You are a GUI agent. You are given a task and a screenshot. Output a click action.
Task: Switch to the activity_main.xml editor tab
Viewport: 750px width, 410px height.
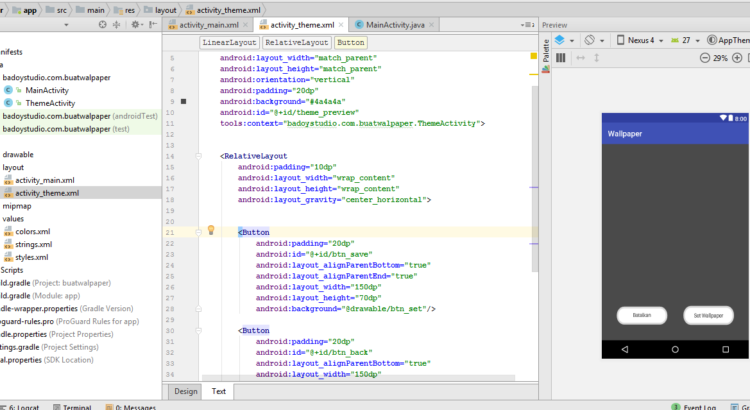210,25
